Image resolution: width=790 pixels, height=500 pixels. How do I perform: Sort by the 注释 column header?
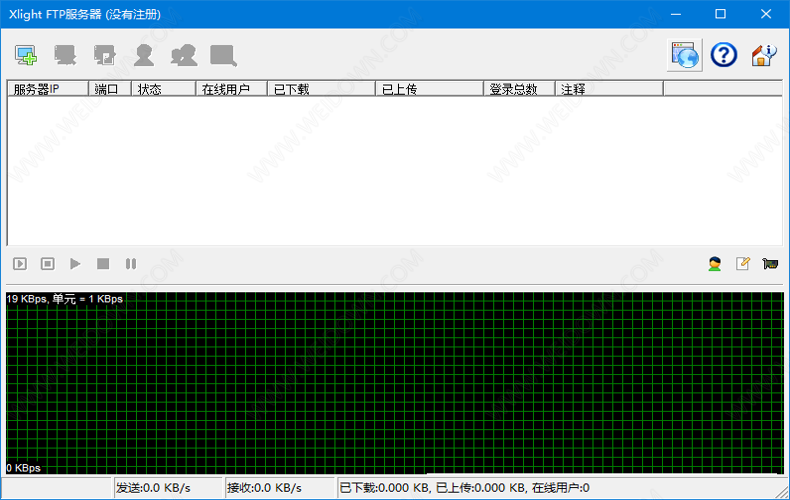[x=609, y=89]
